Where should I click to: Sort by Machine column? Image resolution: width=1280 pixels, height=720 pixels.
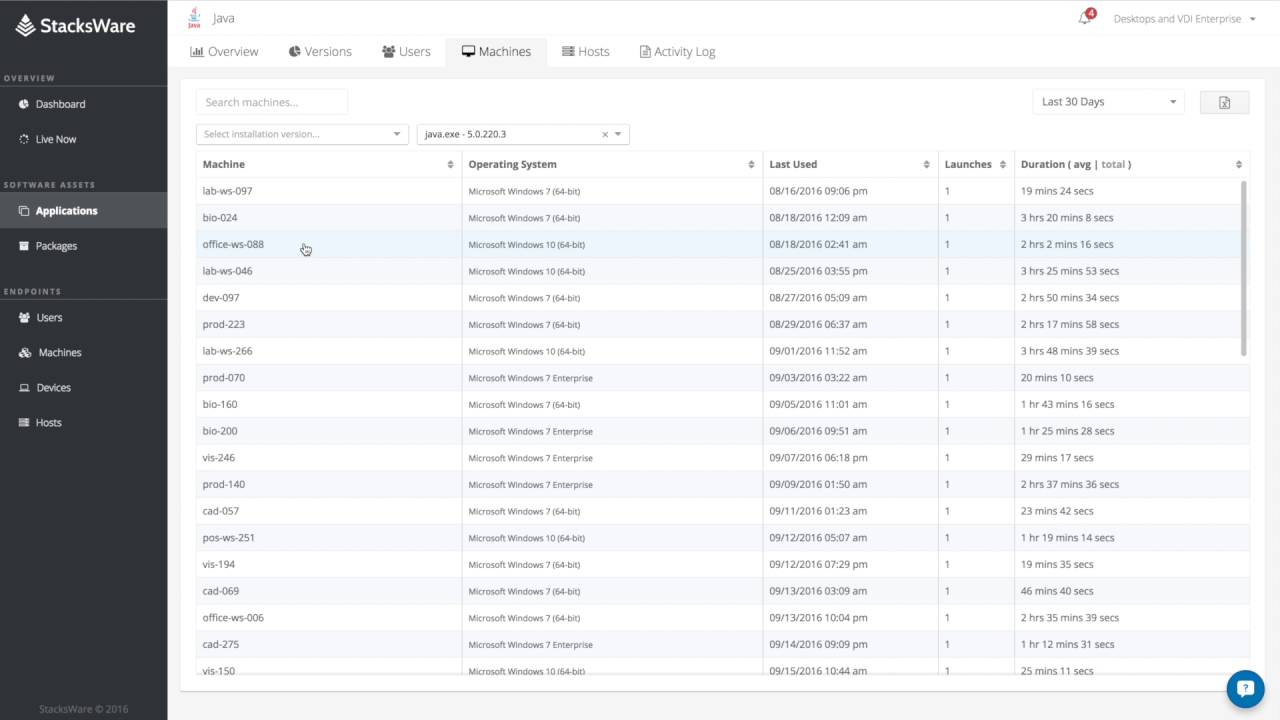(x=329, y=164)
